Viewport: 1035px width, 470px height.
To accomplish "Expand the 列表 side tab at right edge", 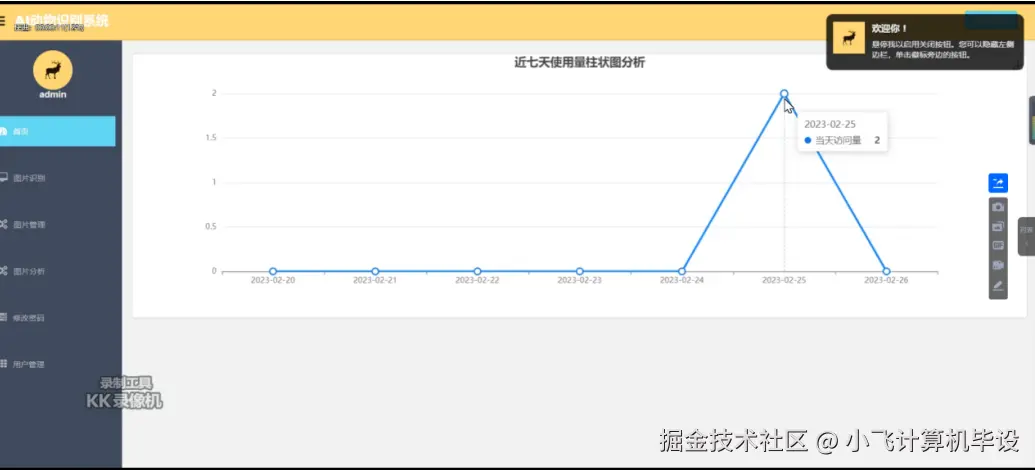I will [x=1026, y=236].
